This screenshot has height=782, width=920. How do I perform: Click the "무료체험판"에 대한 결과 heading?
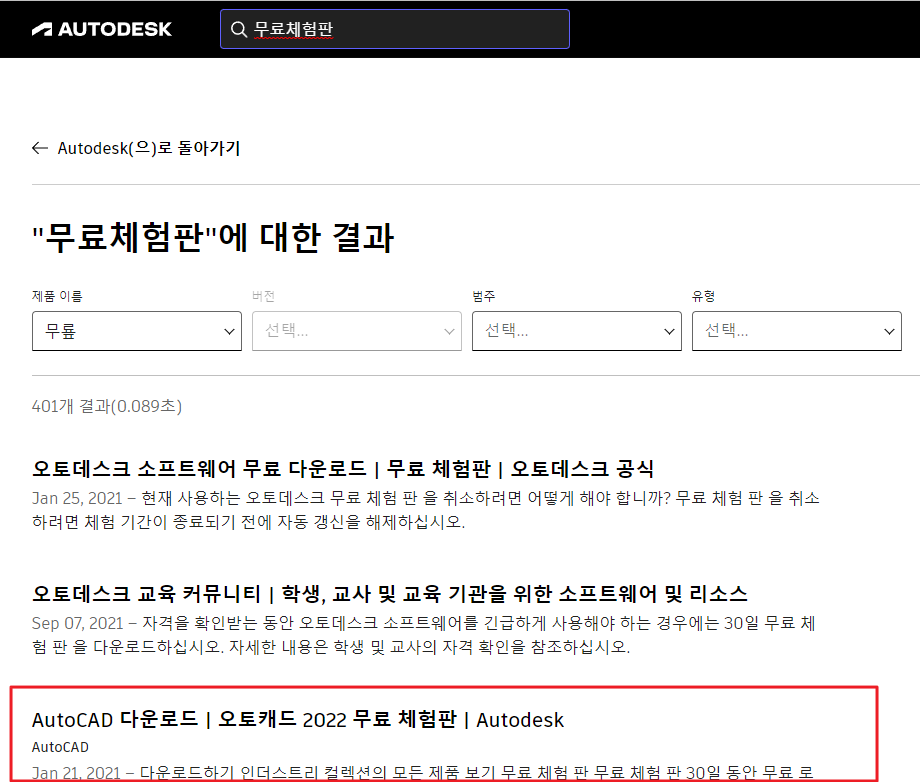212,238
